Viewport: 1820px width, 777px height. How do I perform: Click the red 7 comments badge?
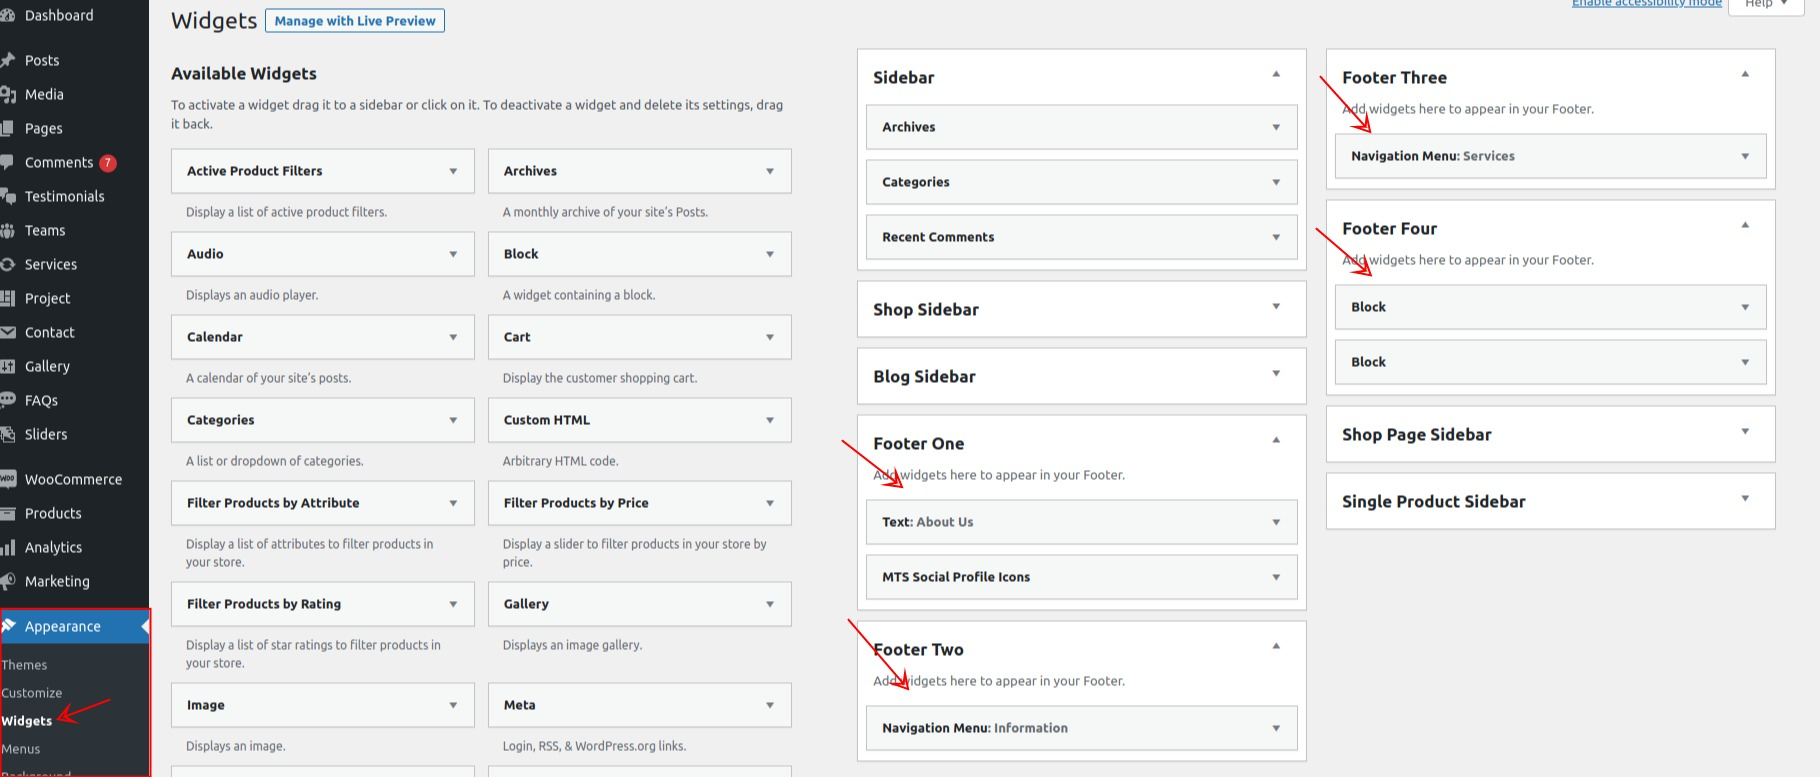108,163
